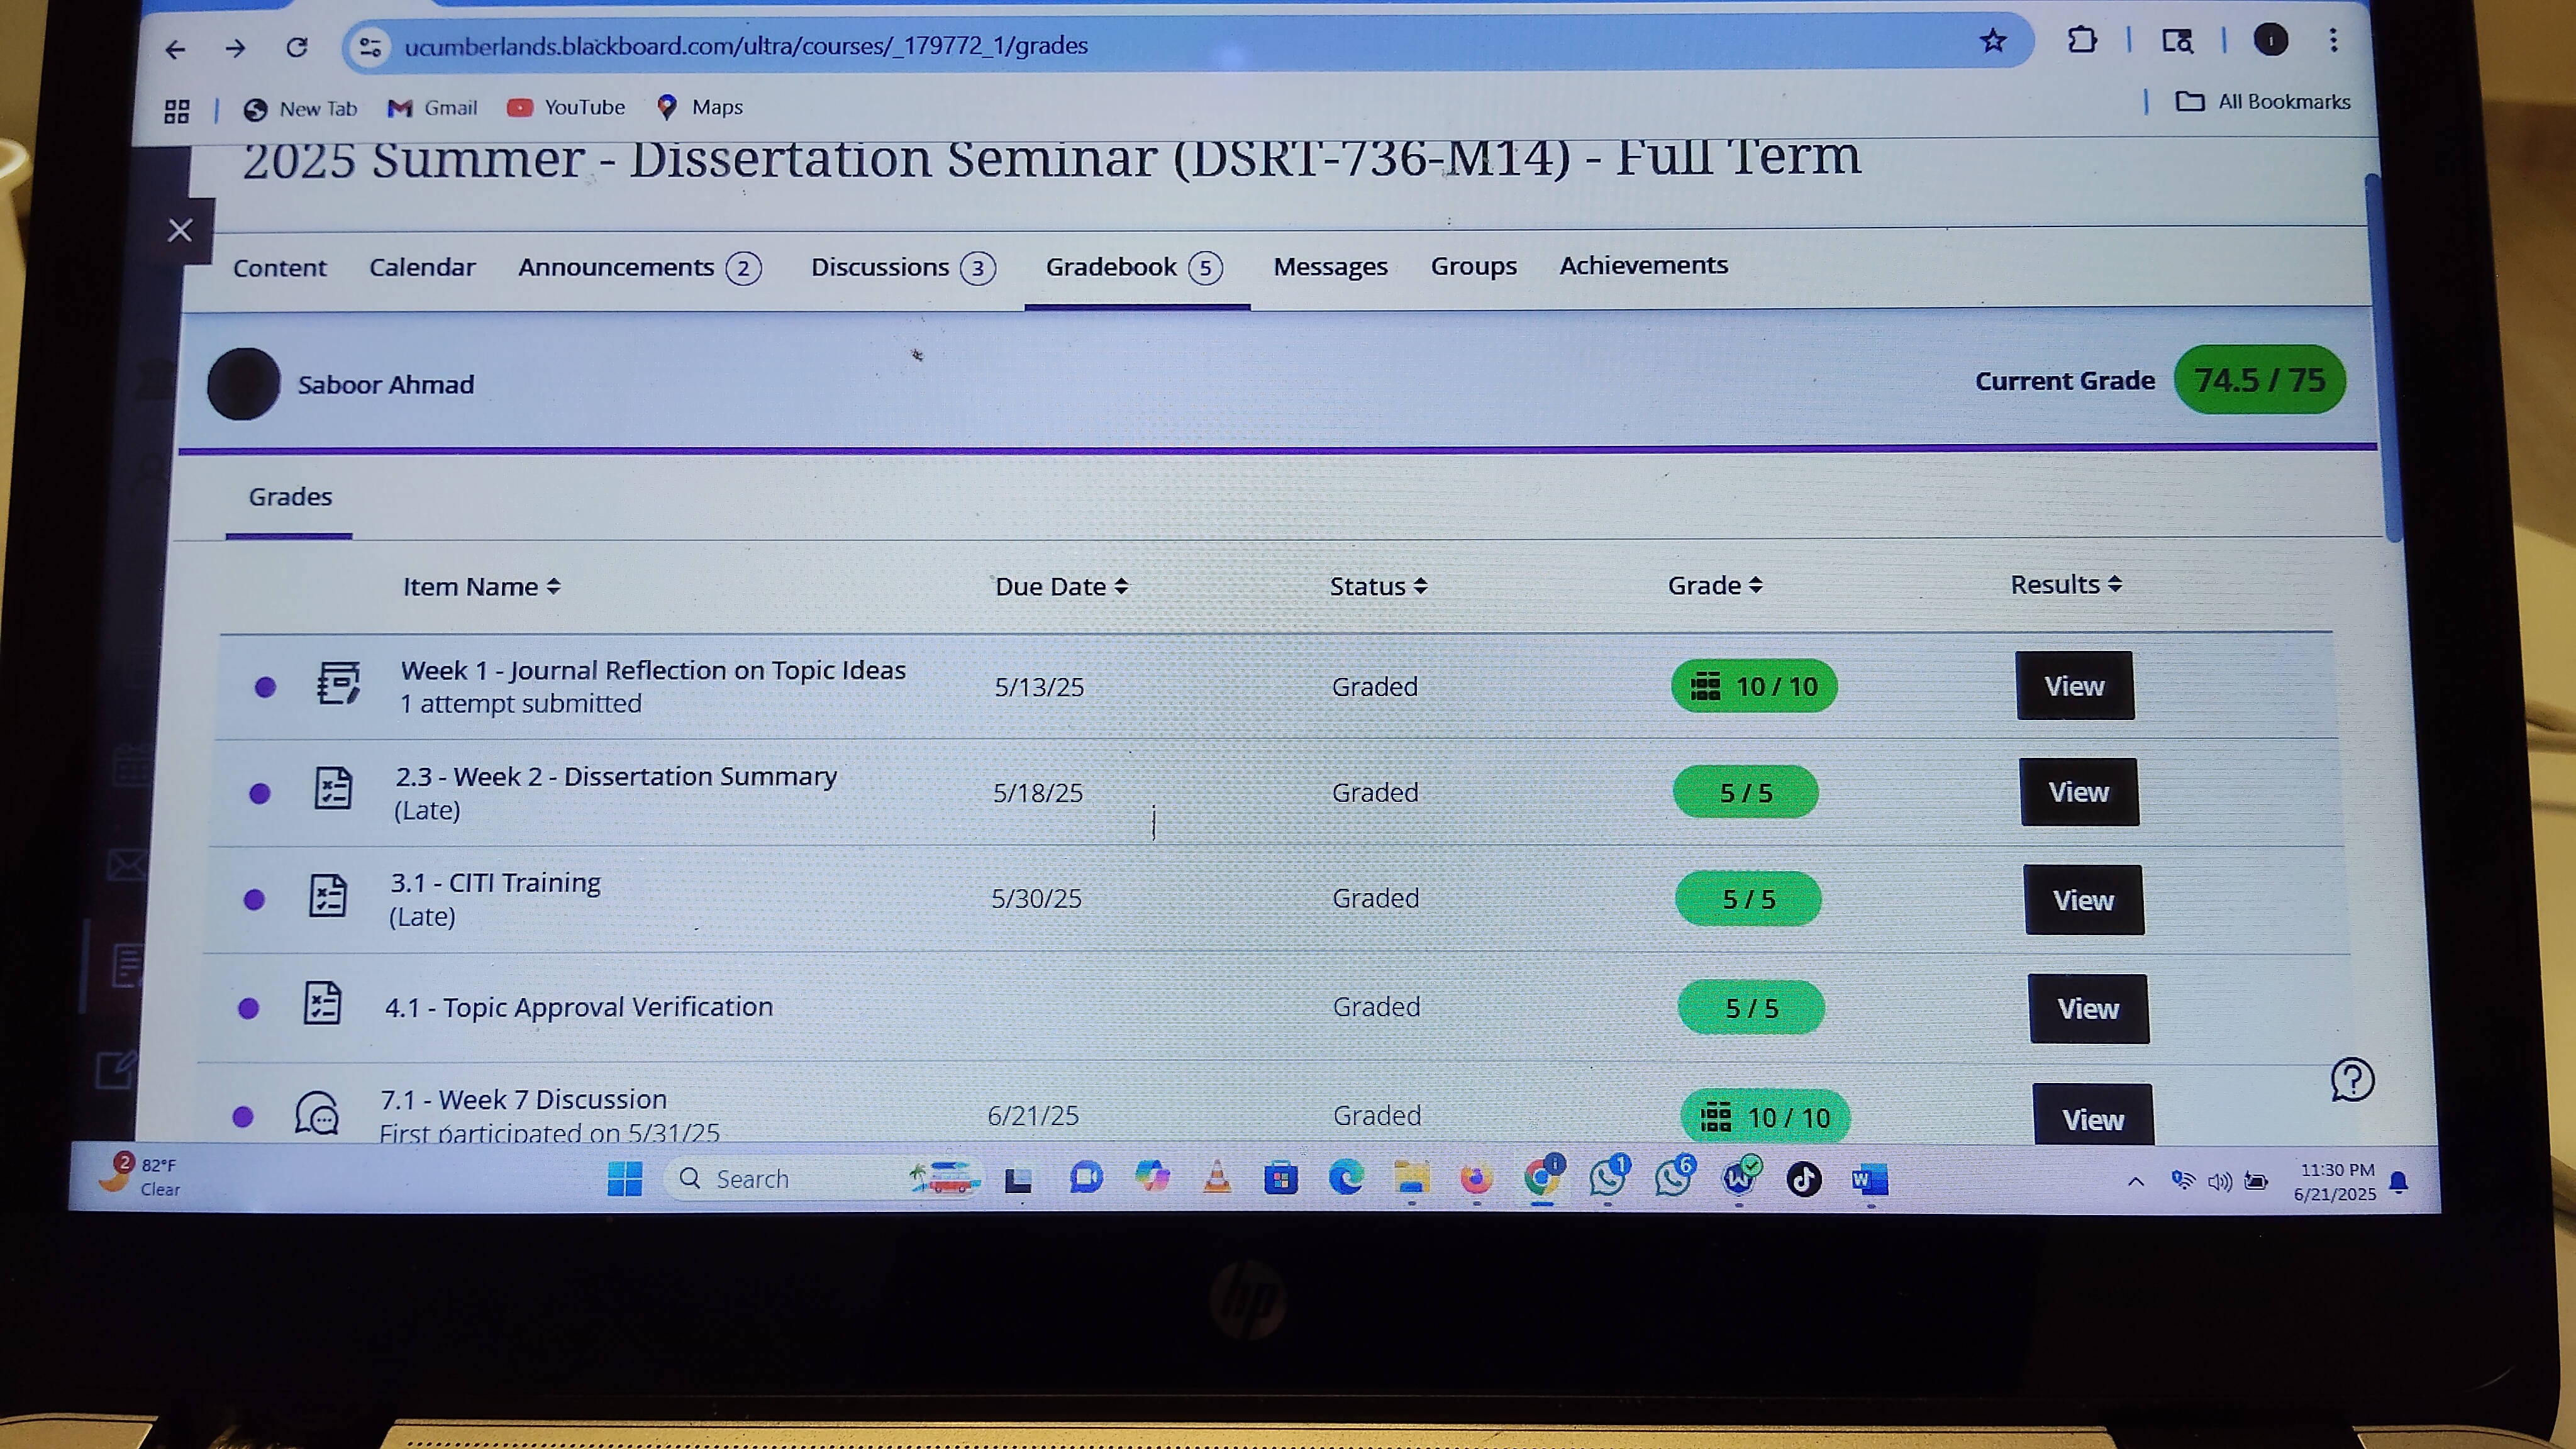
Task: Close the course panel with the X
Action: click(x=180, y=231)
